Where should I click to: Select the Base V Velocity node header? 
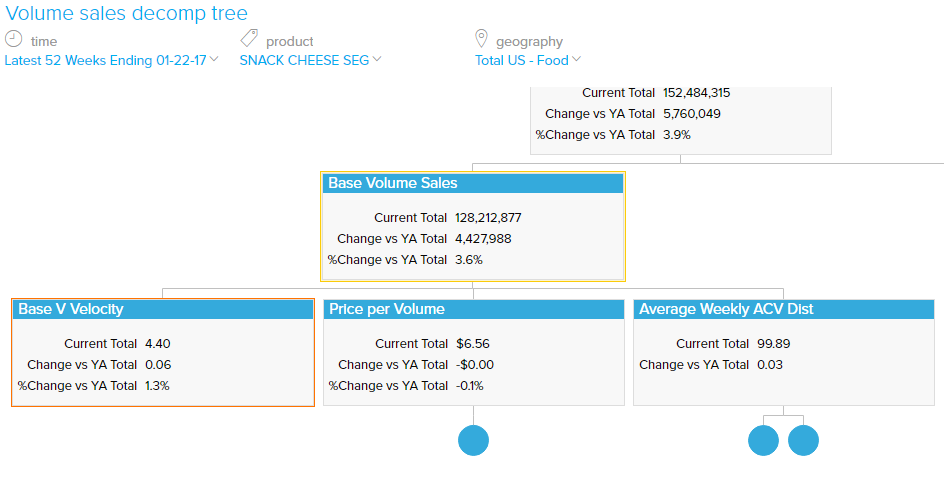click(x=163, y=309)
